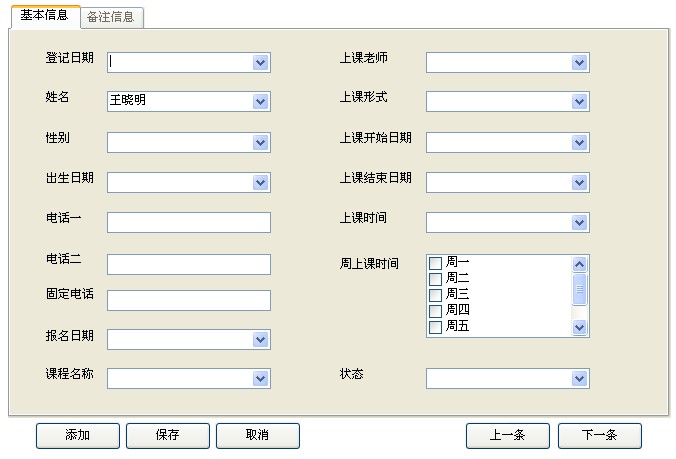Tick the 周三 checkbox
676x459 pixels.
click(x=435, y=295)
